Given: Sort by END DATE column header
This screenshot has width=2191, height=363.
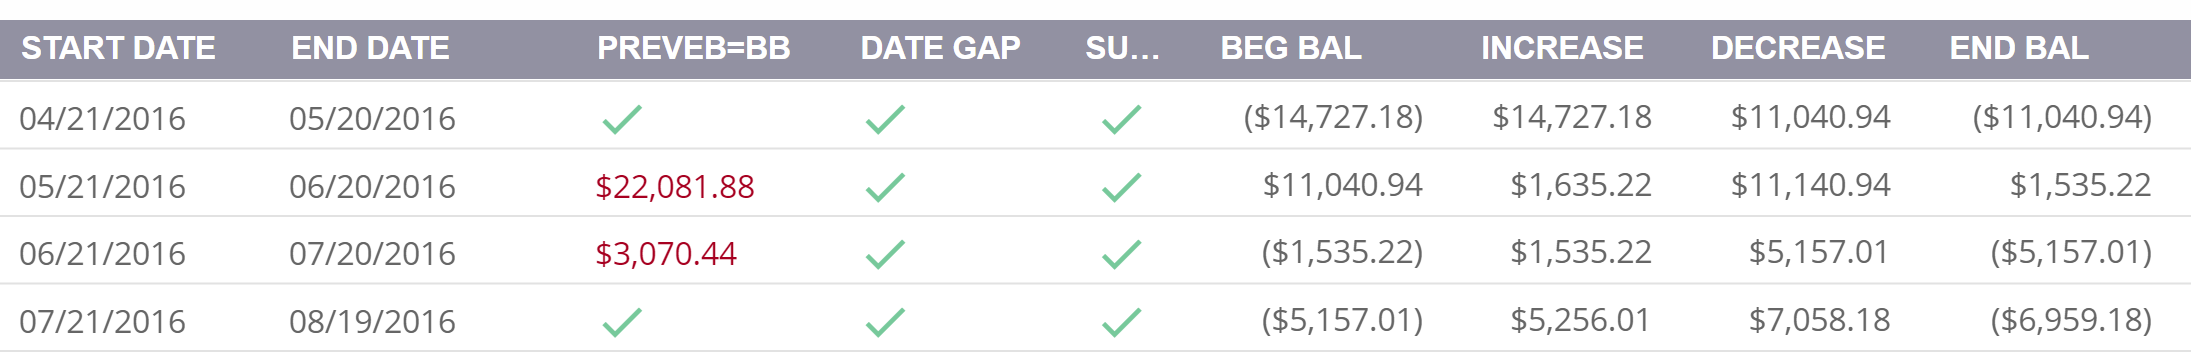Looking at the screenshot, I should tap(370, 48).
